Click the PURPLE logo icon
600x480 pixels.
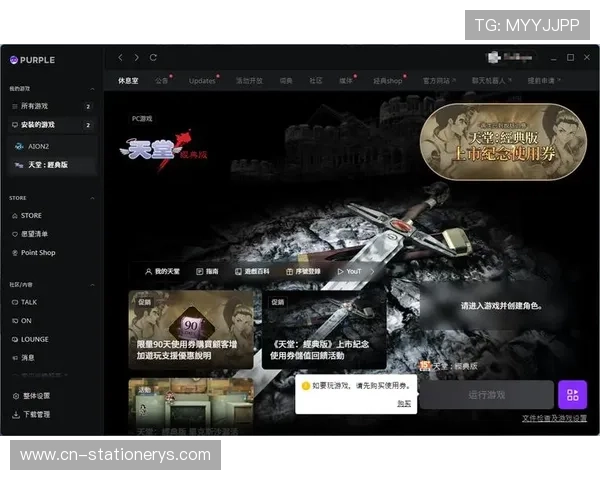coord(14,60)
